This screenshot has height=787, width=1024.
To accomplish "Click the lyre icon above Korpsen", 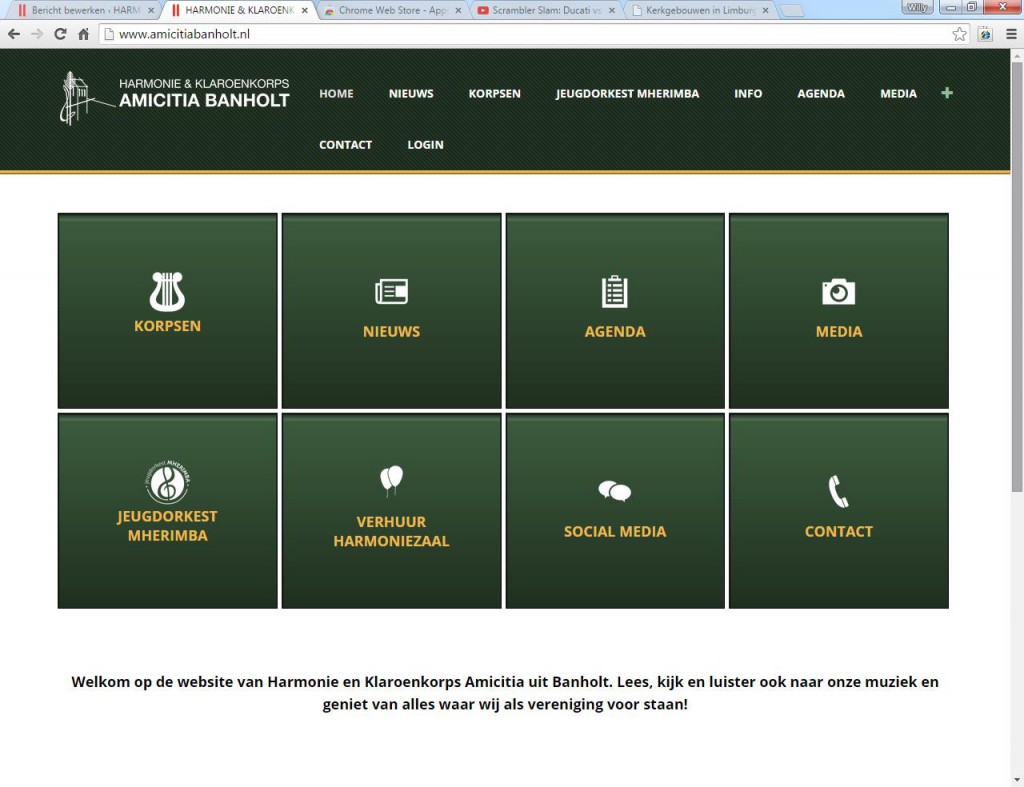I will [167, 292].
